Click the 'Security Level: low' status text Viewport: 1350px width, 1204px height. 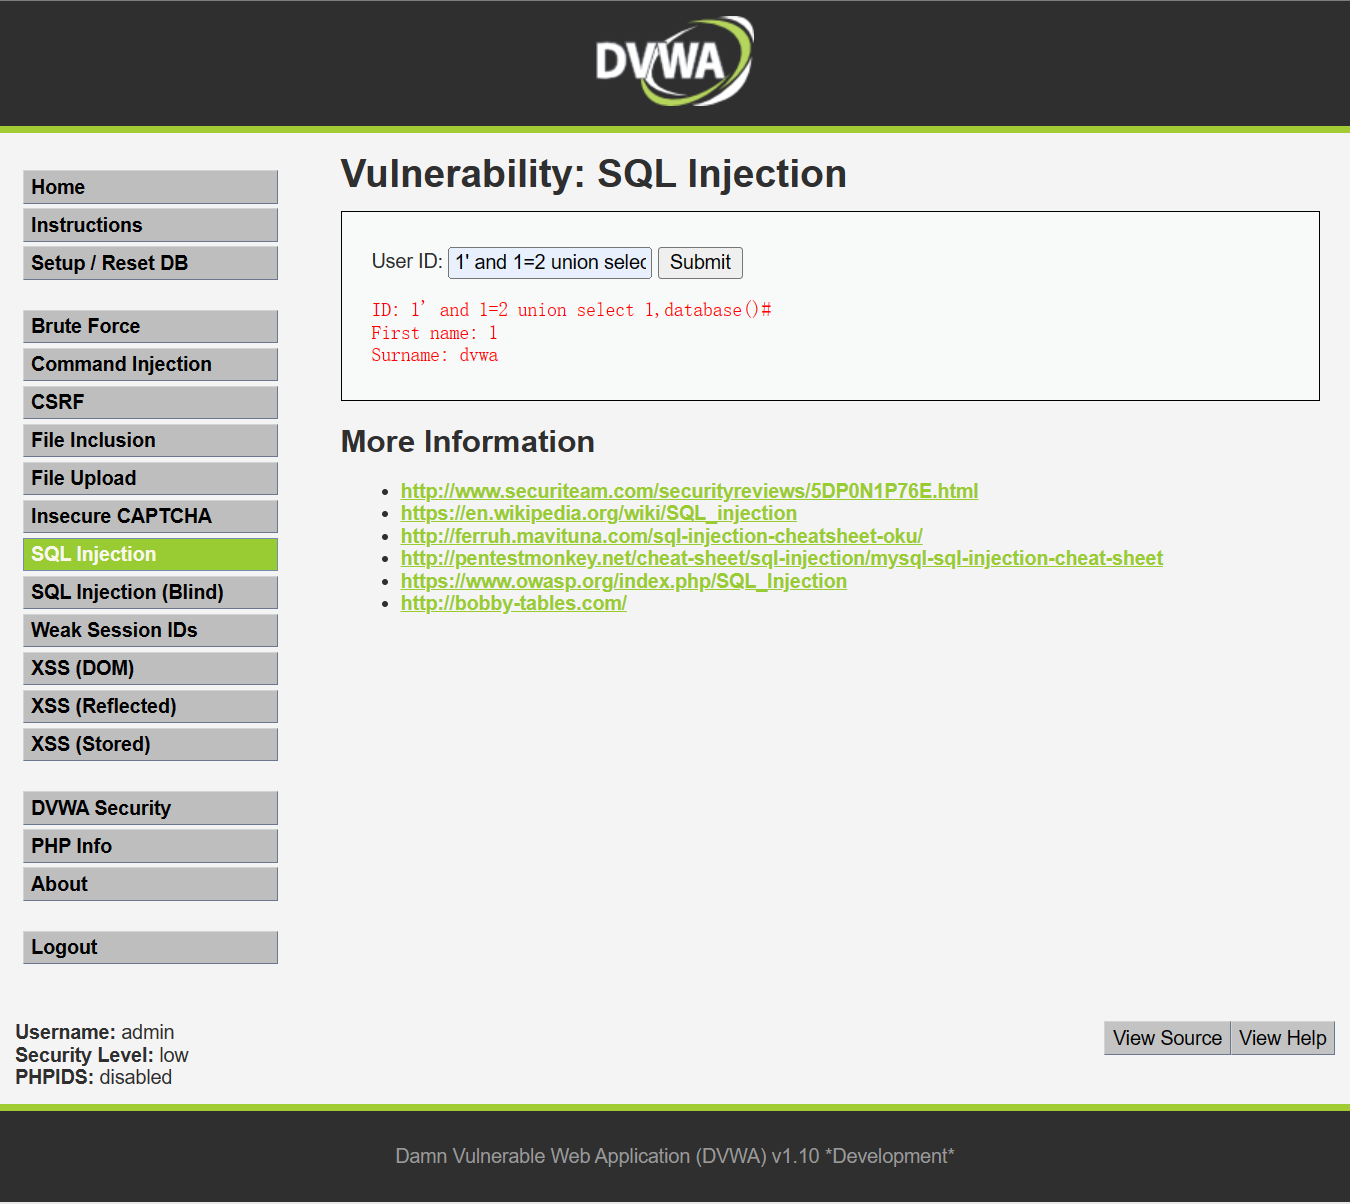tap(102, 1055)
